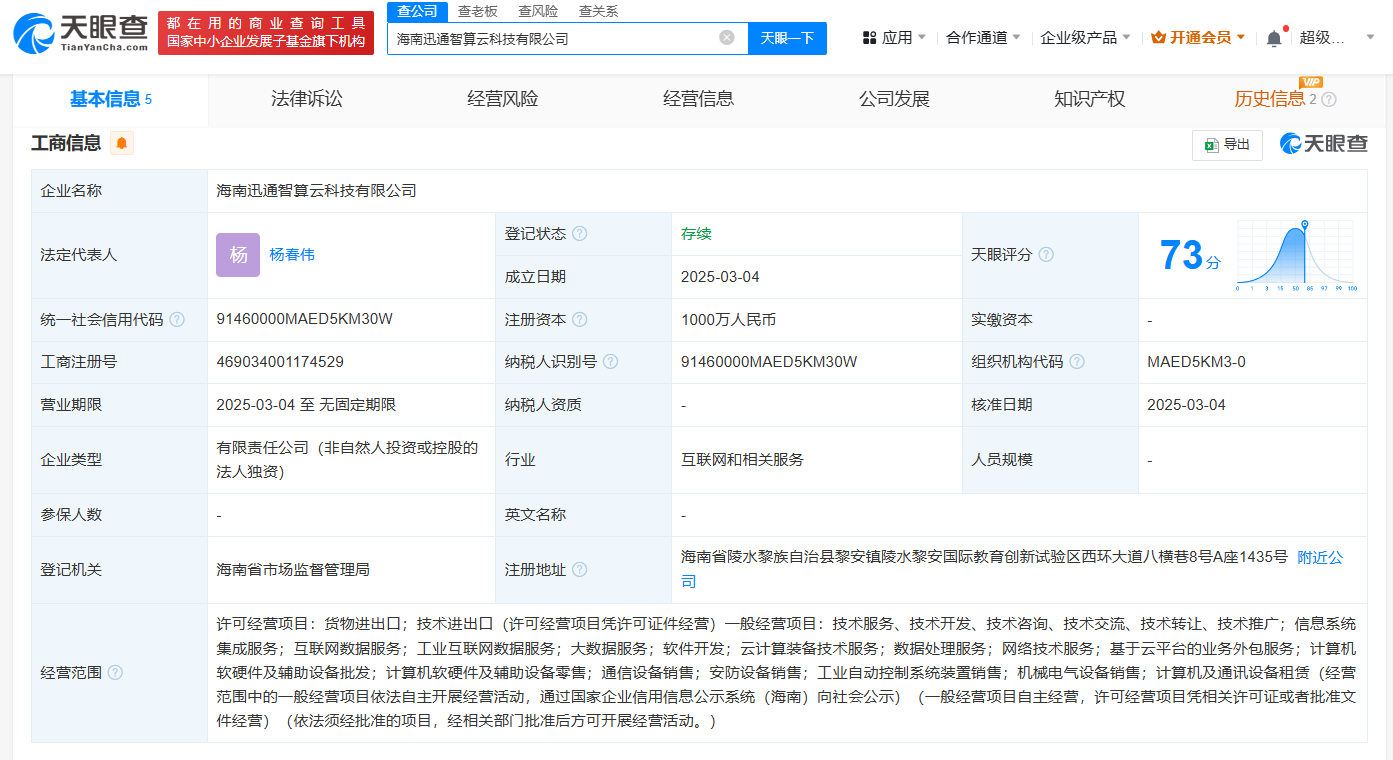Expand the 应用 dropdown menu

tap(895, 38)
